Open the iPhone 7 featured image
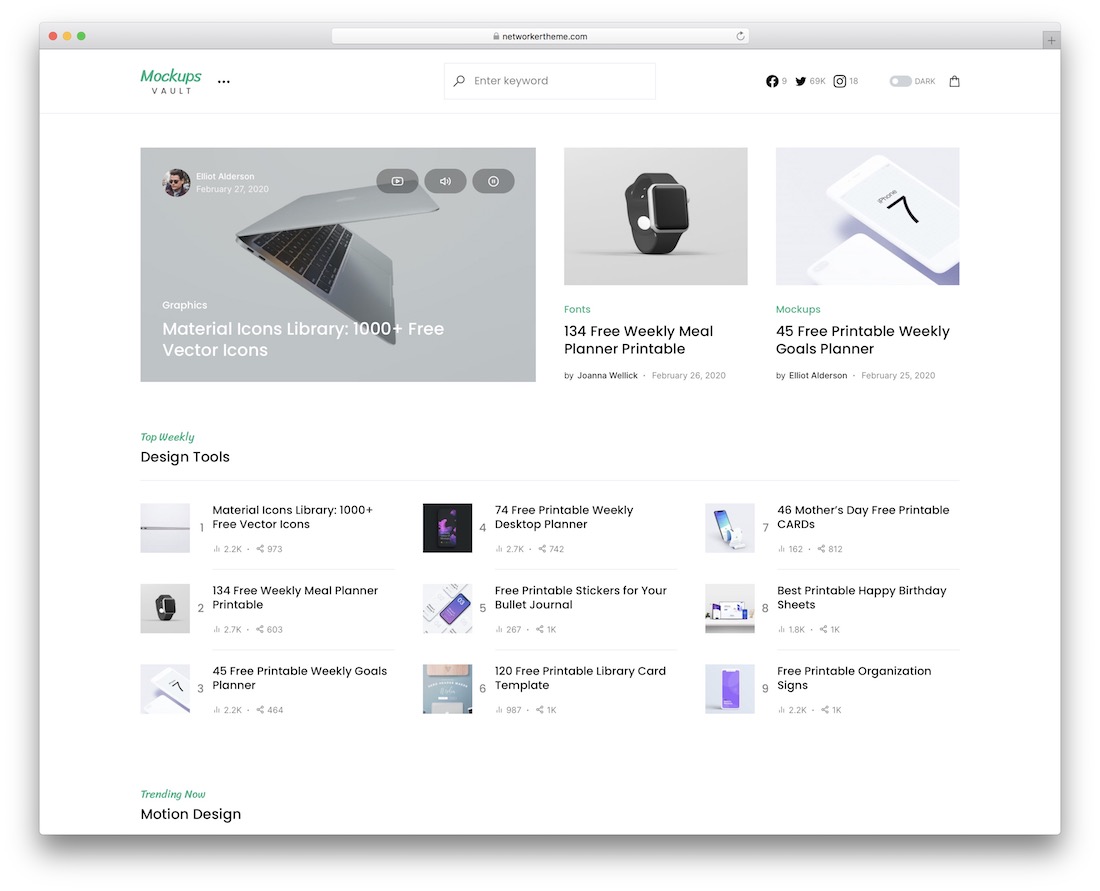This screenshot has height=891, width=1100. point(867,216)
